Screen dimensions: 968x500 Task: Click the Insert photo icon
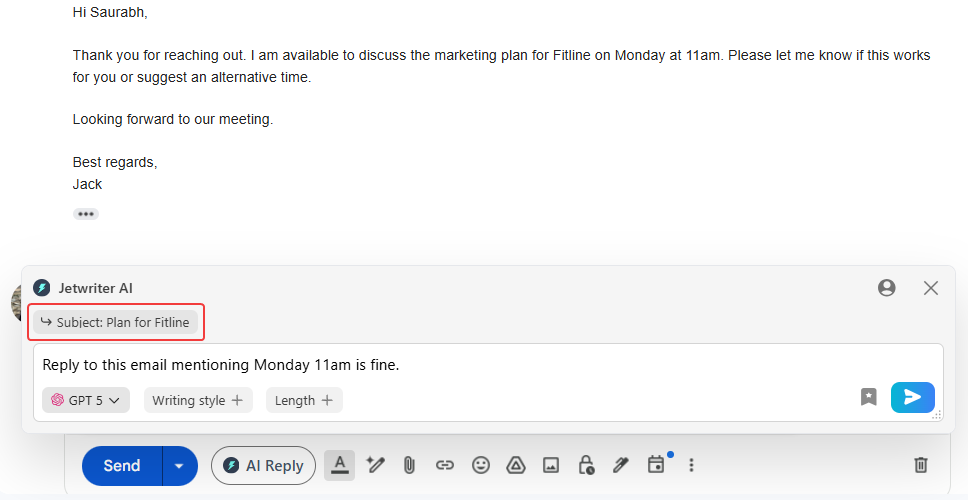point(551,465)
